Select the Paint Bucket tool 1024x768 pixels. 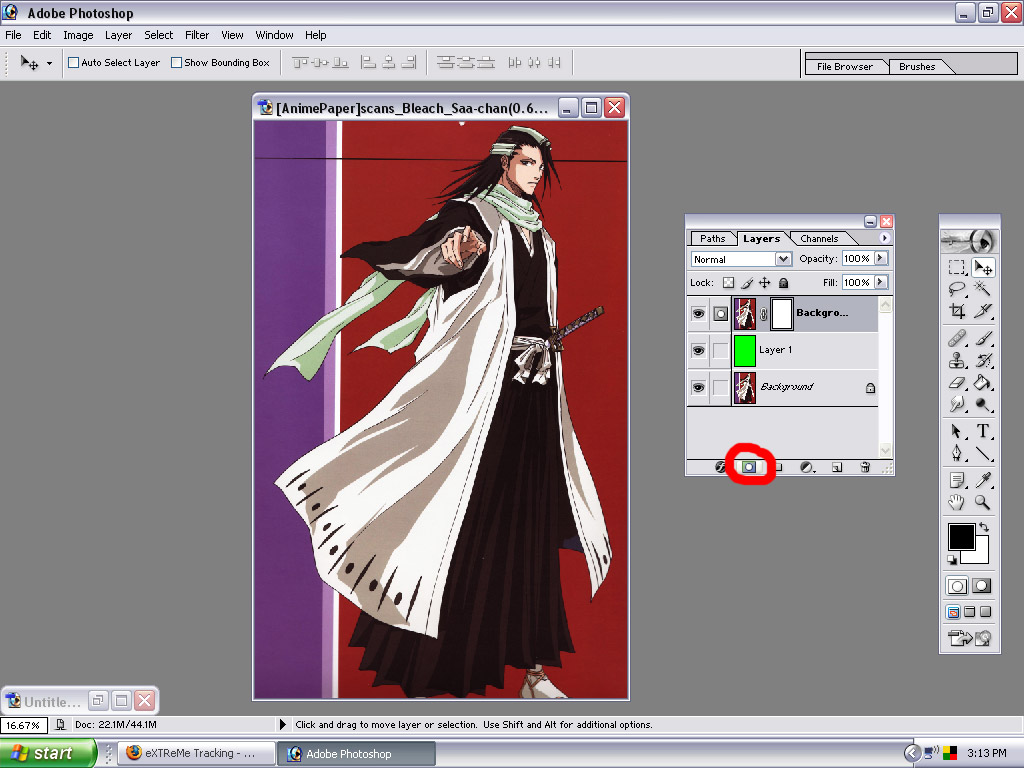[x=982, y=383]
